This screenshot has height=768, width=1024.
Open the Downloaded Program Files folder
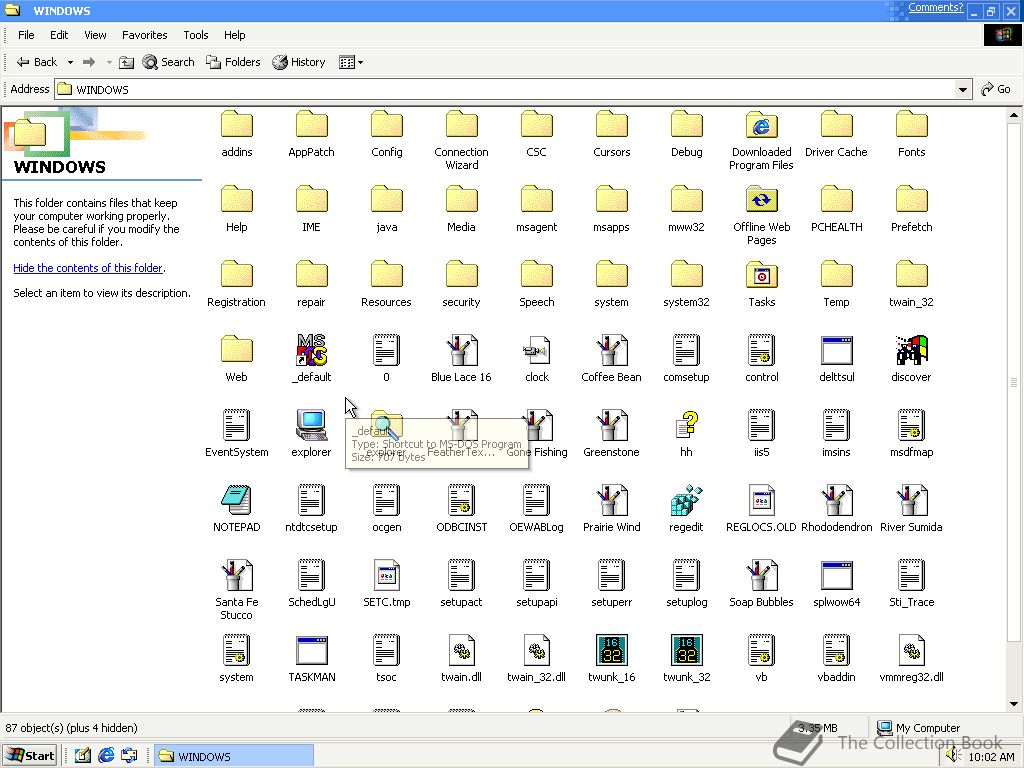(761, 126)
